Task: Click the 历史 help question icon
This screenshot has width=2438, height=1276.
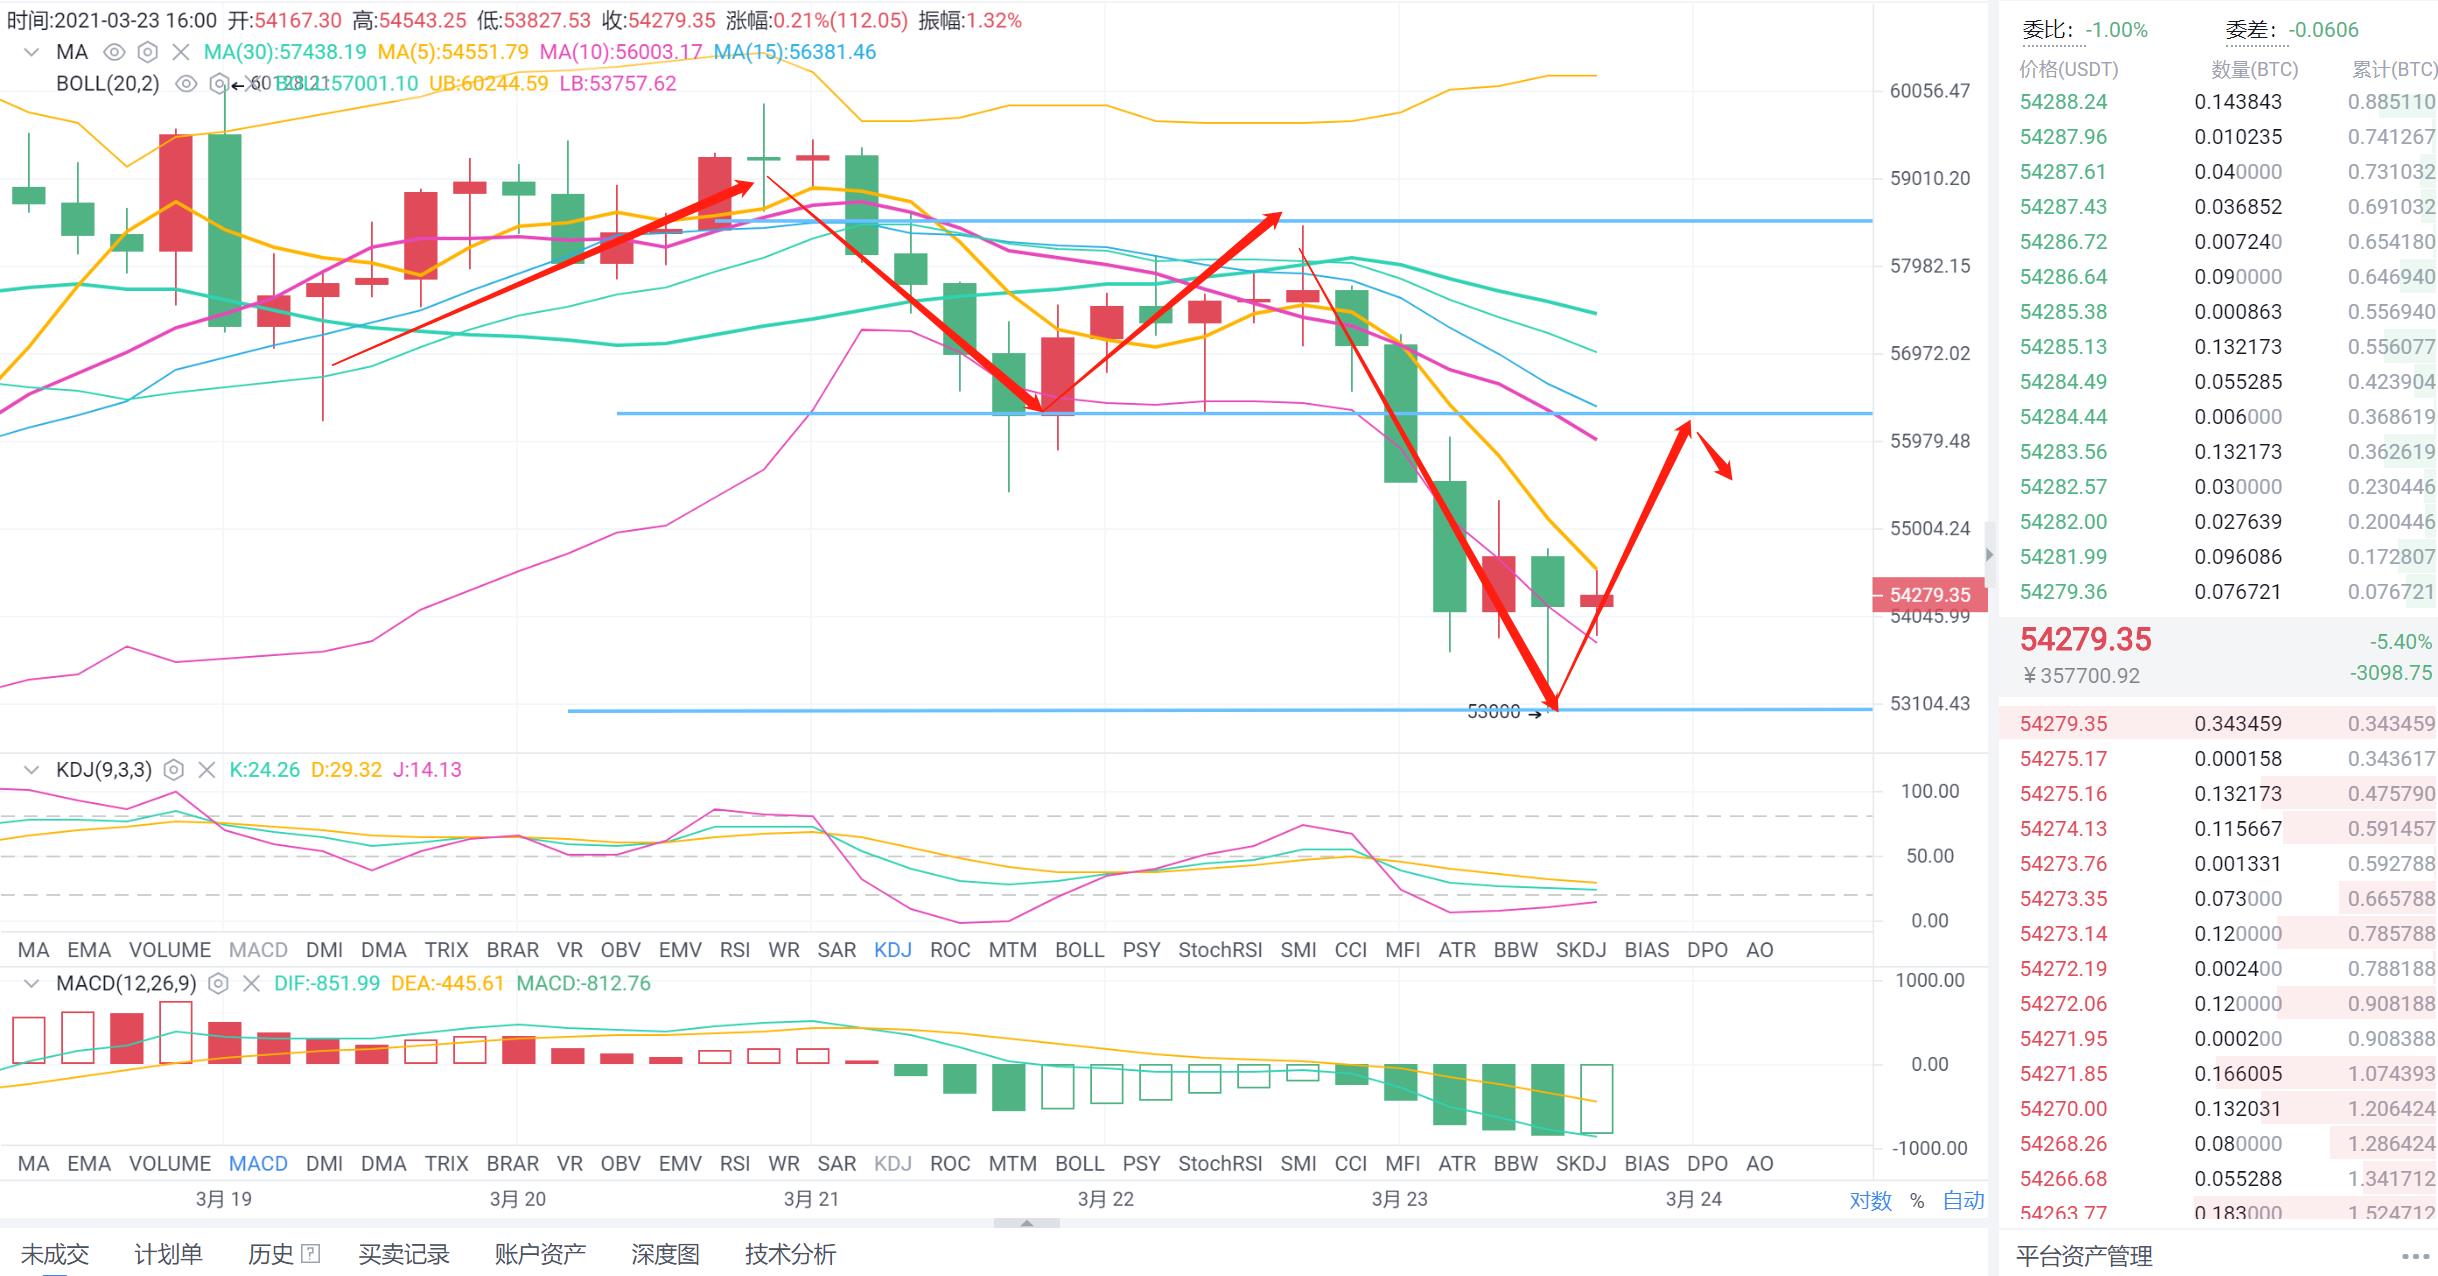Action: click(x=312, y=1253)
